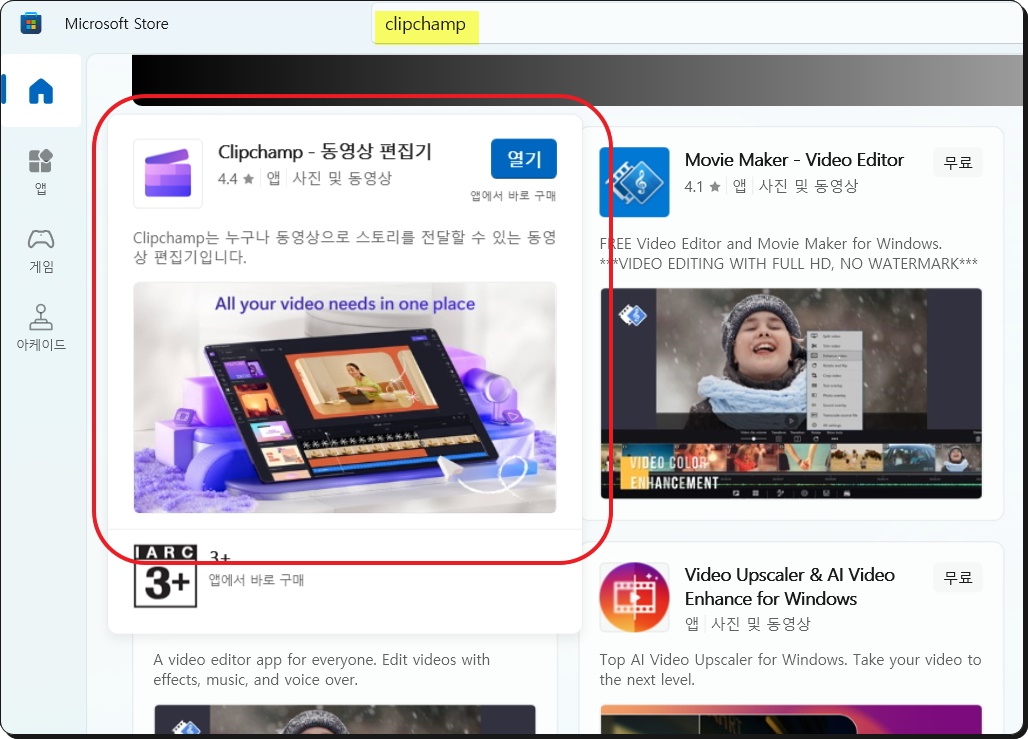Image resolution: width=1028 pixels, height=739 pixels.
Task: Click Movie Maker screenshot with snowy child
Action: pos(791,393)
